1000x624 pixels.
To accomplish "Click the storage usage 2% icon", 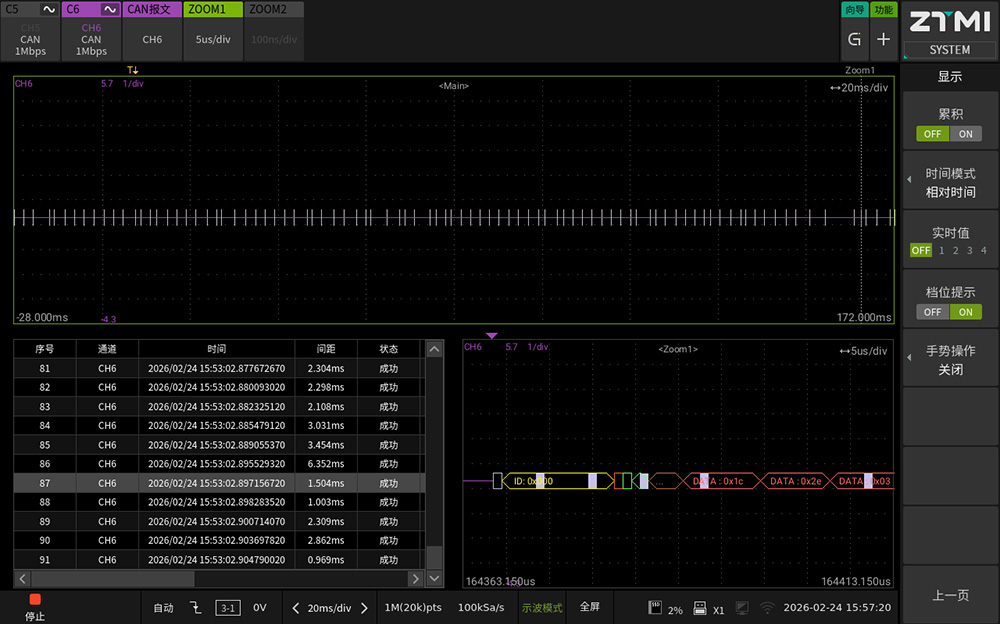I will point(657,607).
